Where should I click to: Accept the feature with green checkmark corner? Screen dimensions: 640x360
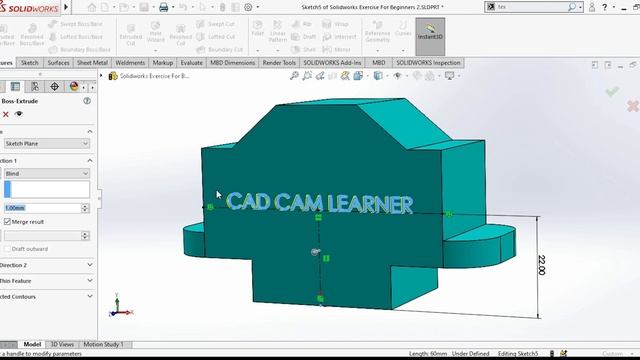pos(612,91)
